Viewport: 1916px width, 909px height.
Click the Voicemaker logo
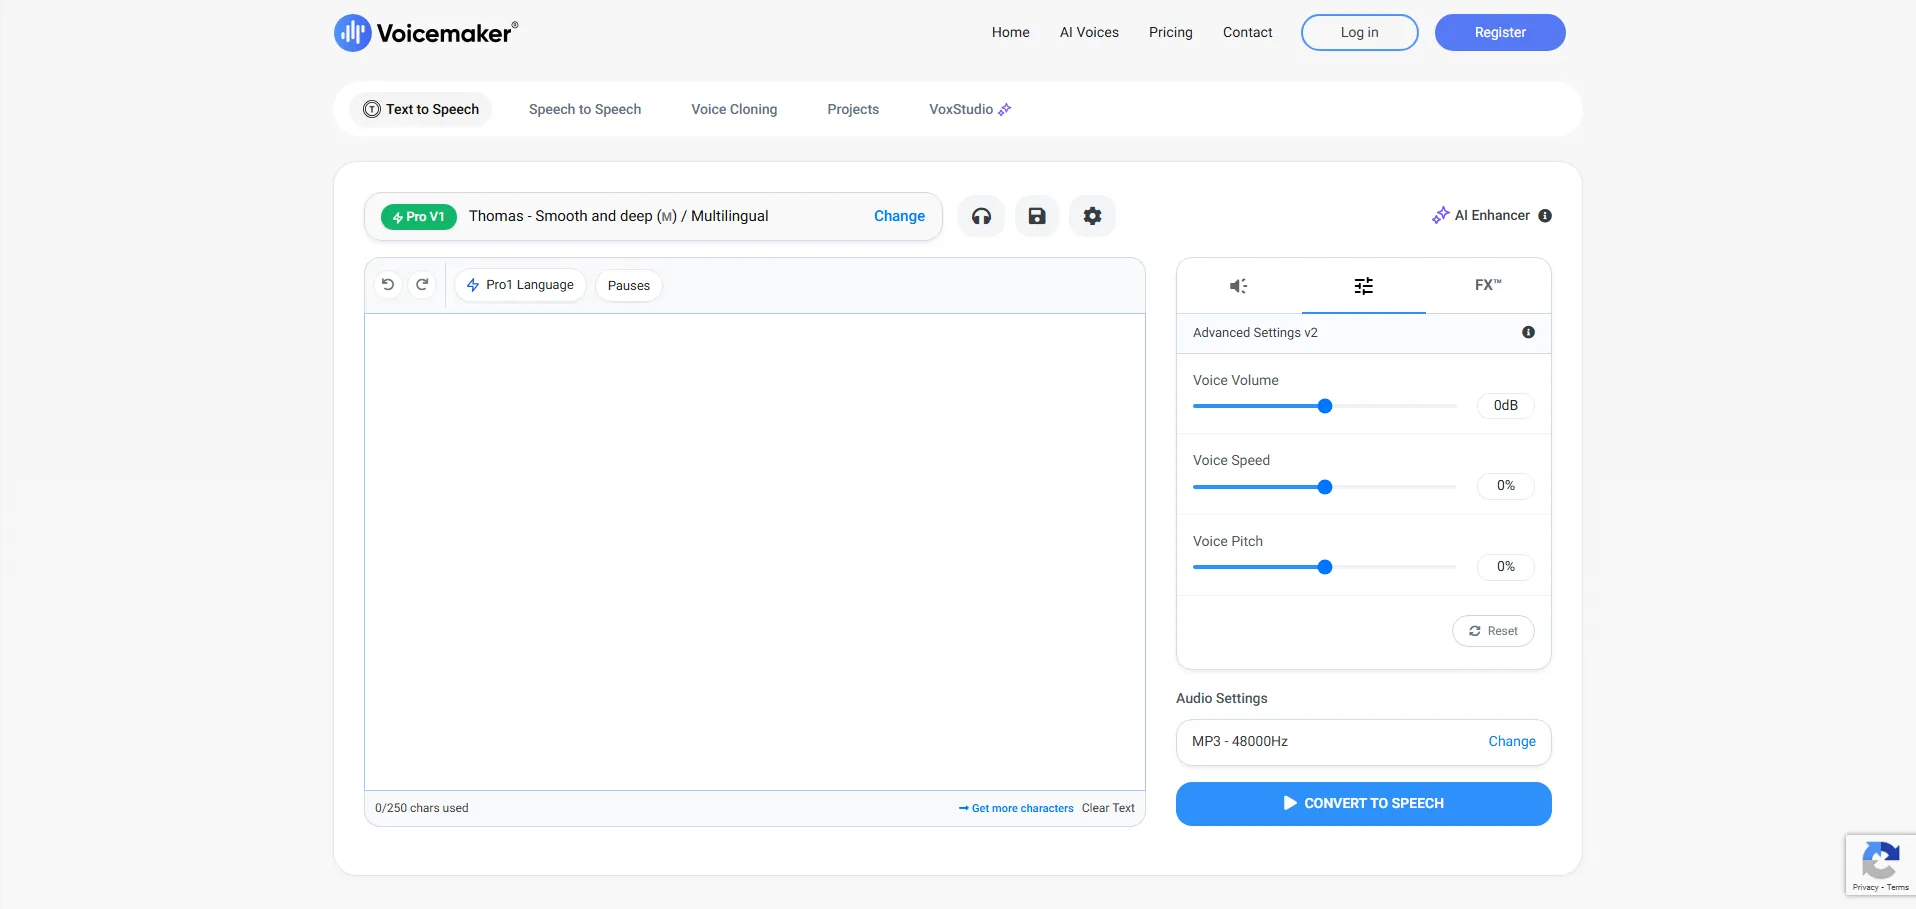pyautogui.click(x=426, y=33)
